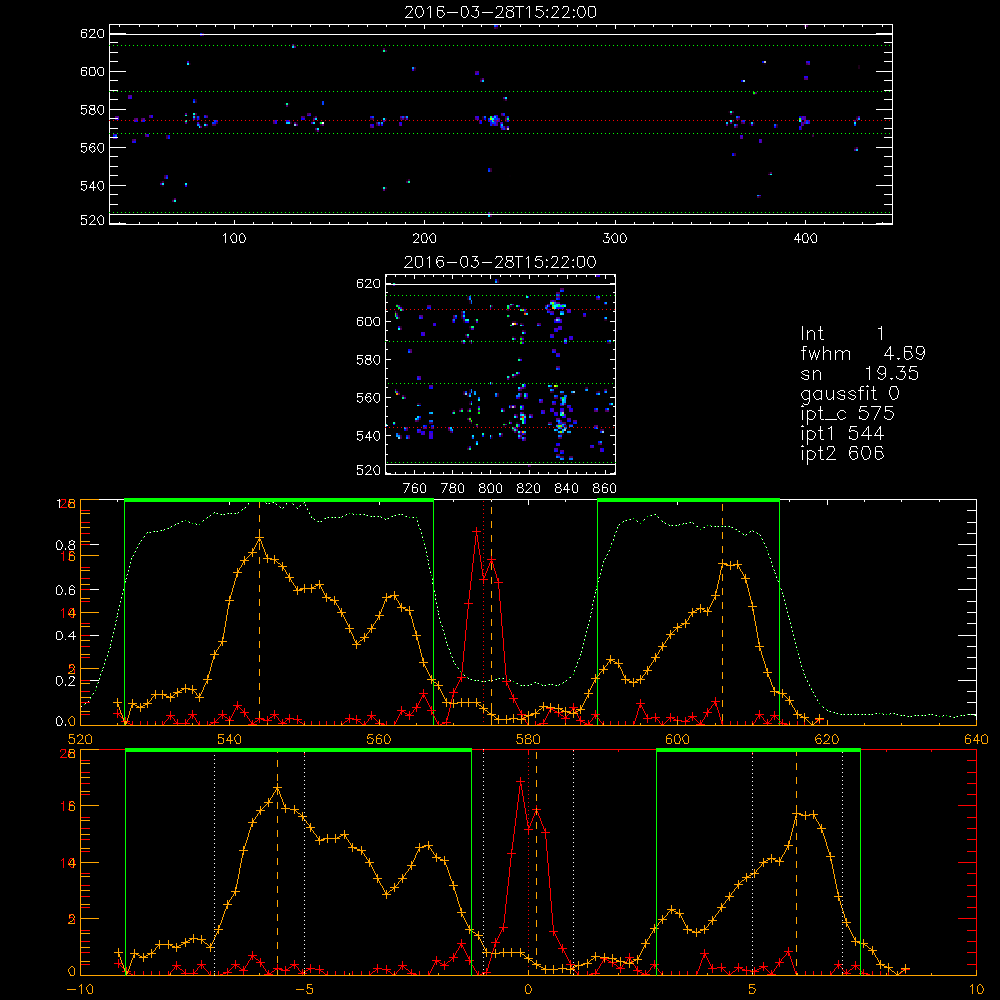
Task: Click x-axis label 0 at bottom plot center
Action: [528, 990]
